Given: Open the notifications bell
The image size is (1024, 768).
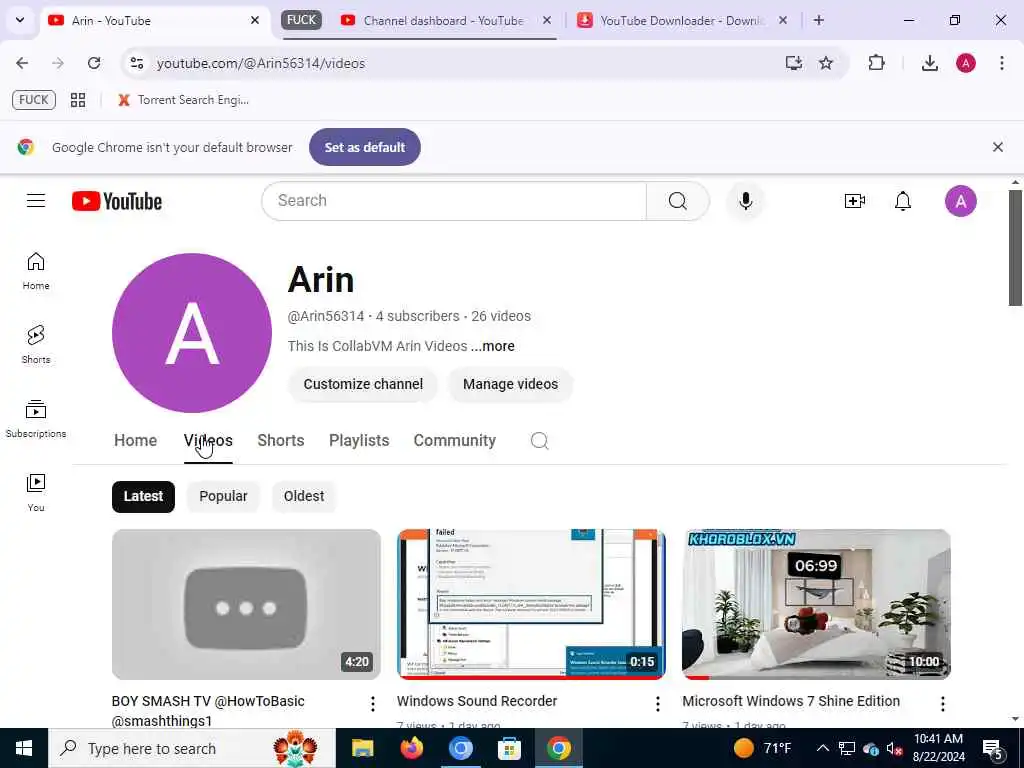Looking at the screenshot, I should 903,201.
